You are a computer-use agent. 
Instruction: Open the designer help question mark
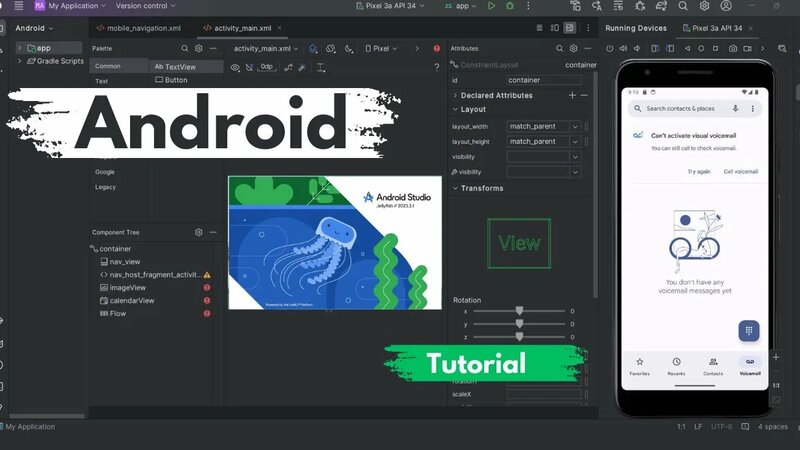[437, 67]
